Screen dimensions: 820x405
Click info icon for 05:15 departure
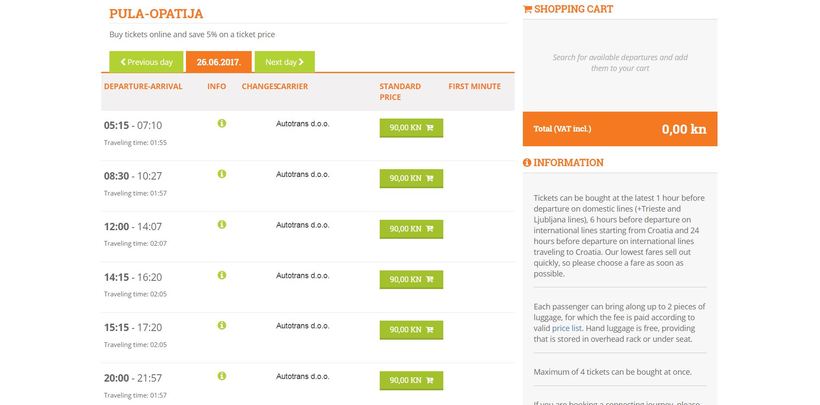[x=222, y=124]
